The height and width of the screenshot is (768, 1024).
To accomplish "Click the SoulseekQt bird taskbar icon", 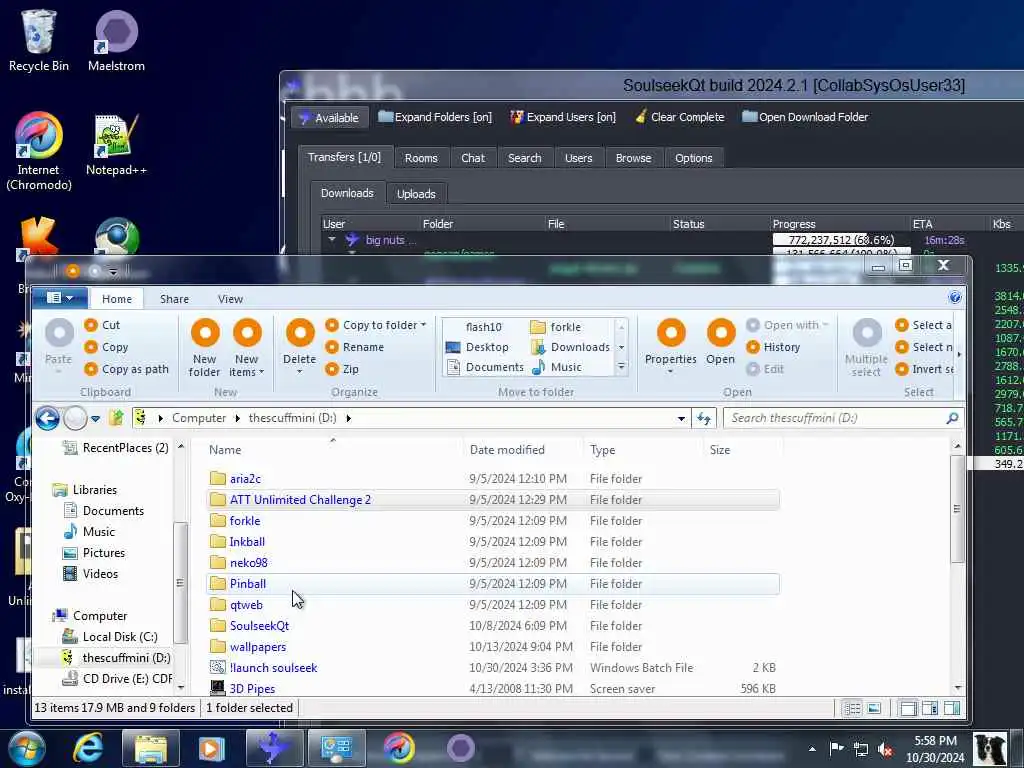I will (275, 748).
